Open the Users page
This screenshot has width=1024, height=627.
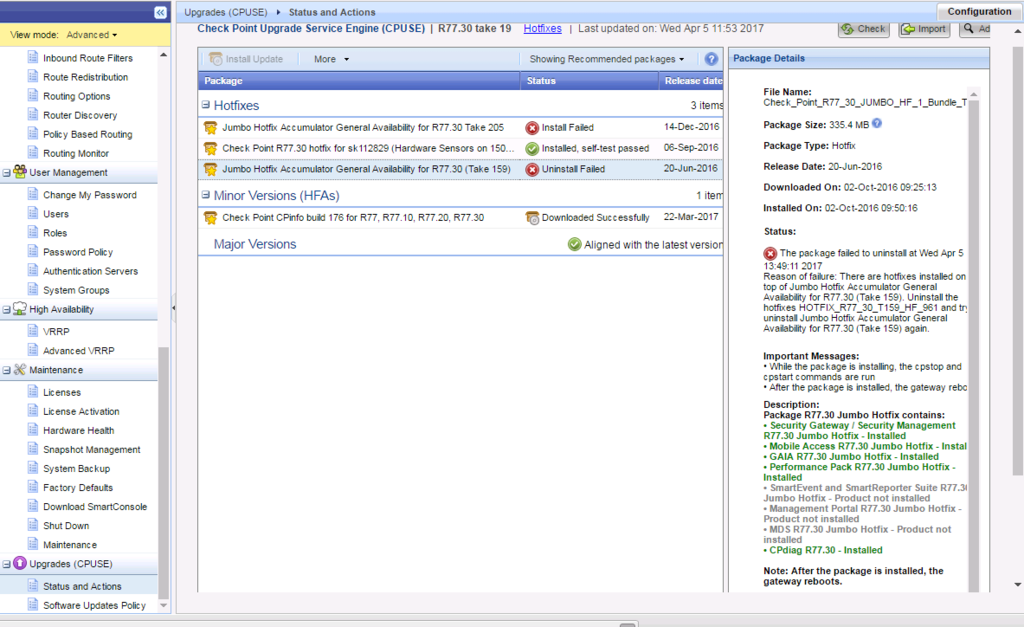[x=56, y=214]
